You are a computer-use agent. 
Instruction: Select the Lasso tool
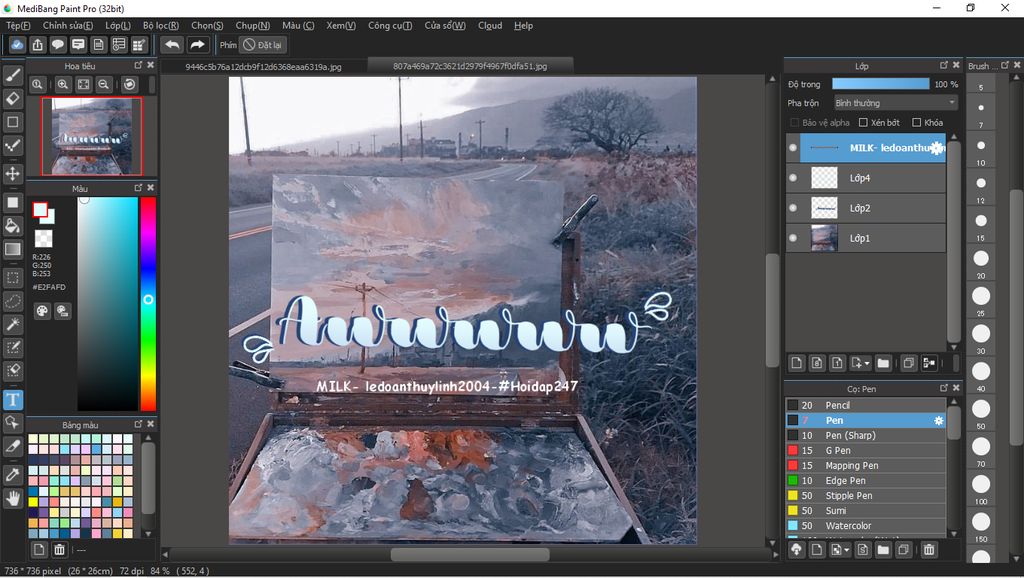12,301
